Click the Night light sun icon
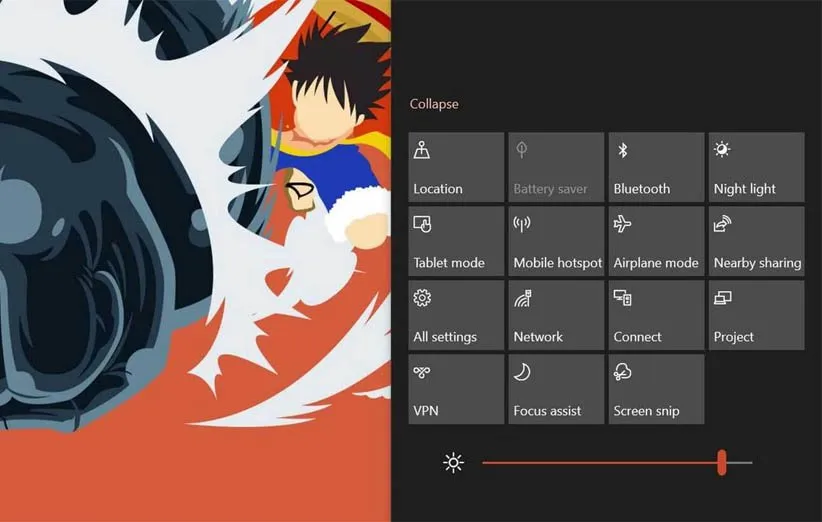The width and height of the screenshot is (822, 522). (722, 150)
